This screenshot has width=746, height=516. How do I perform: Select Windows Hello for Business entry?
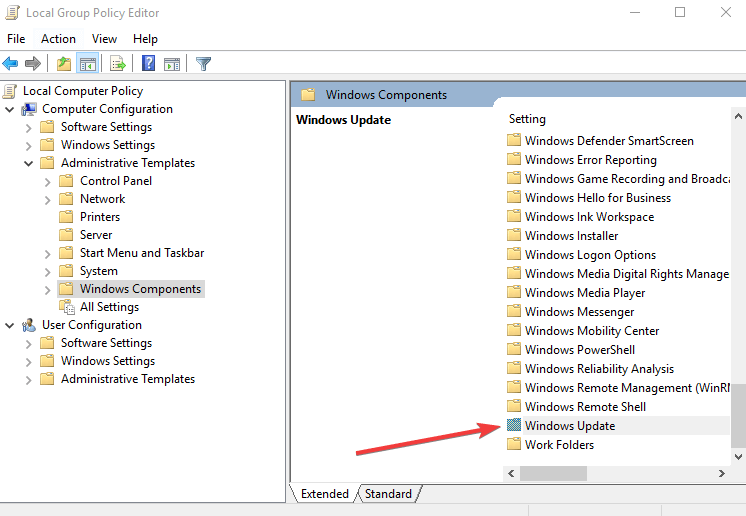point(598,198)
